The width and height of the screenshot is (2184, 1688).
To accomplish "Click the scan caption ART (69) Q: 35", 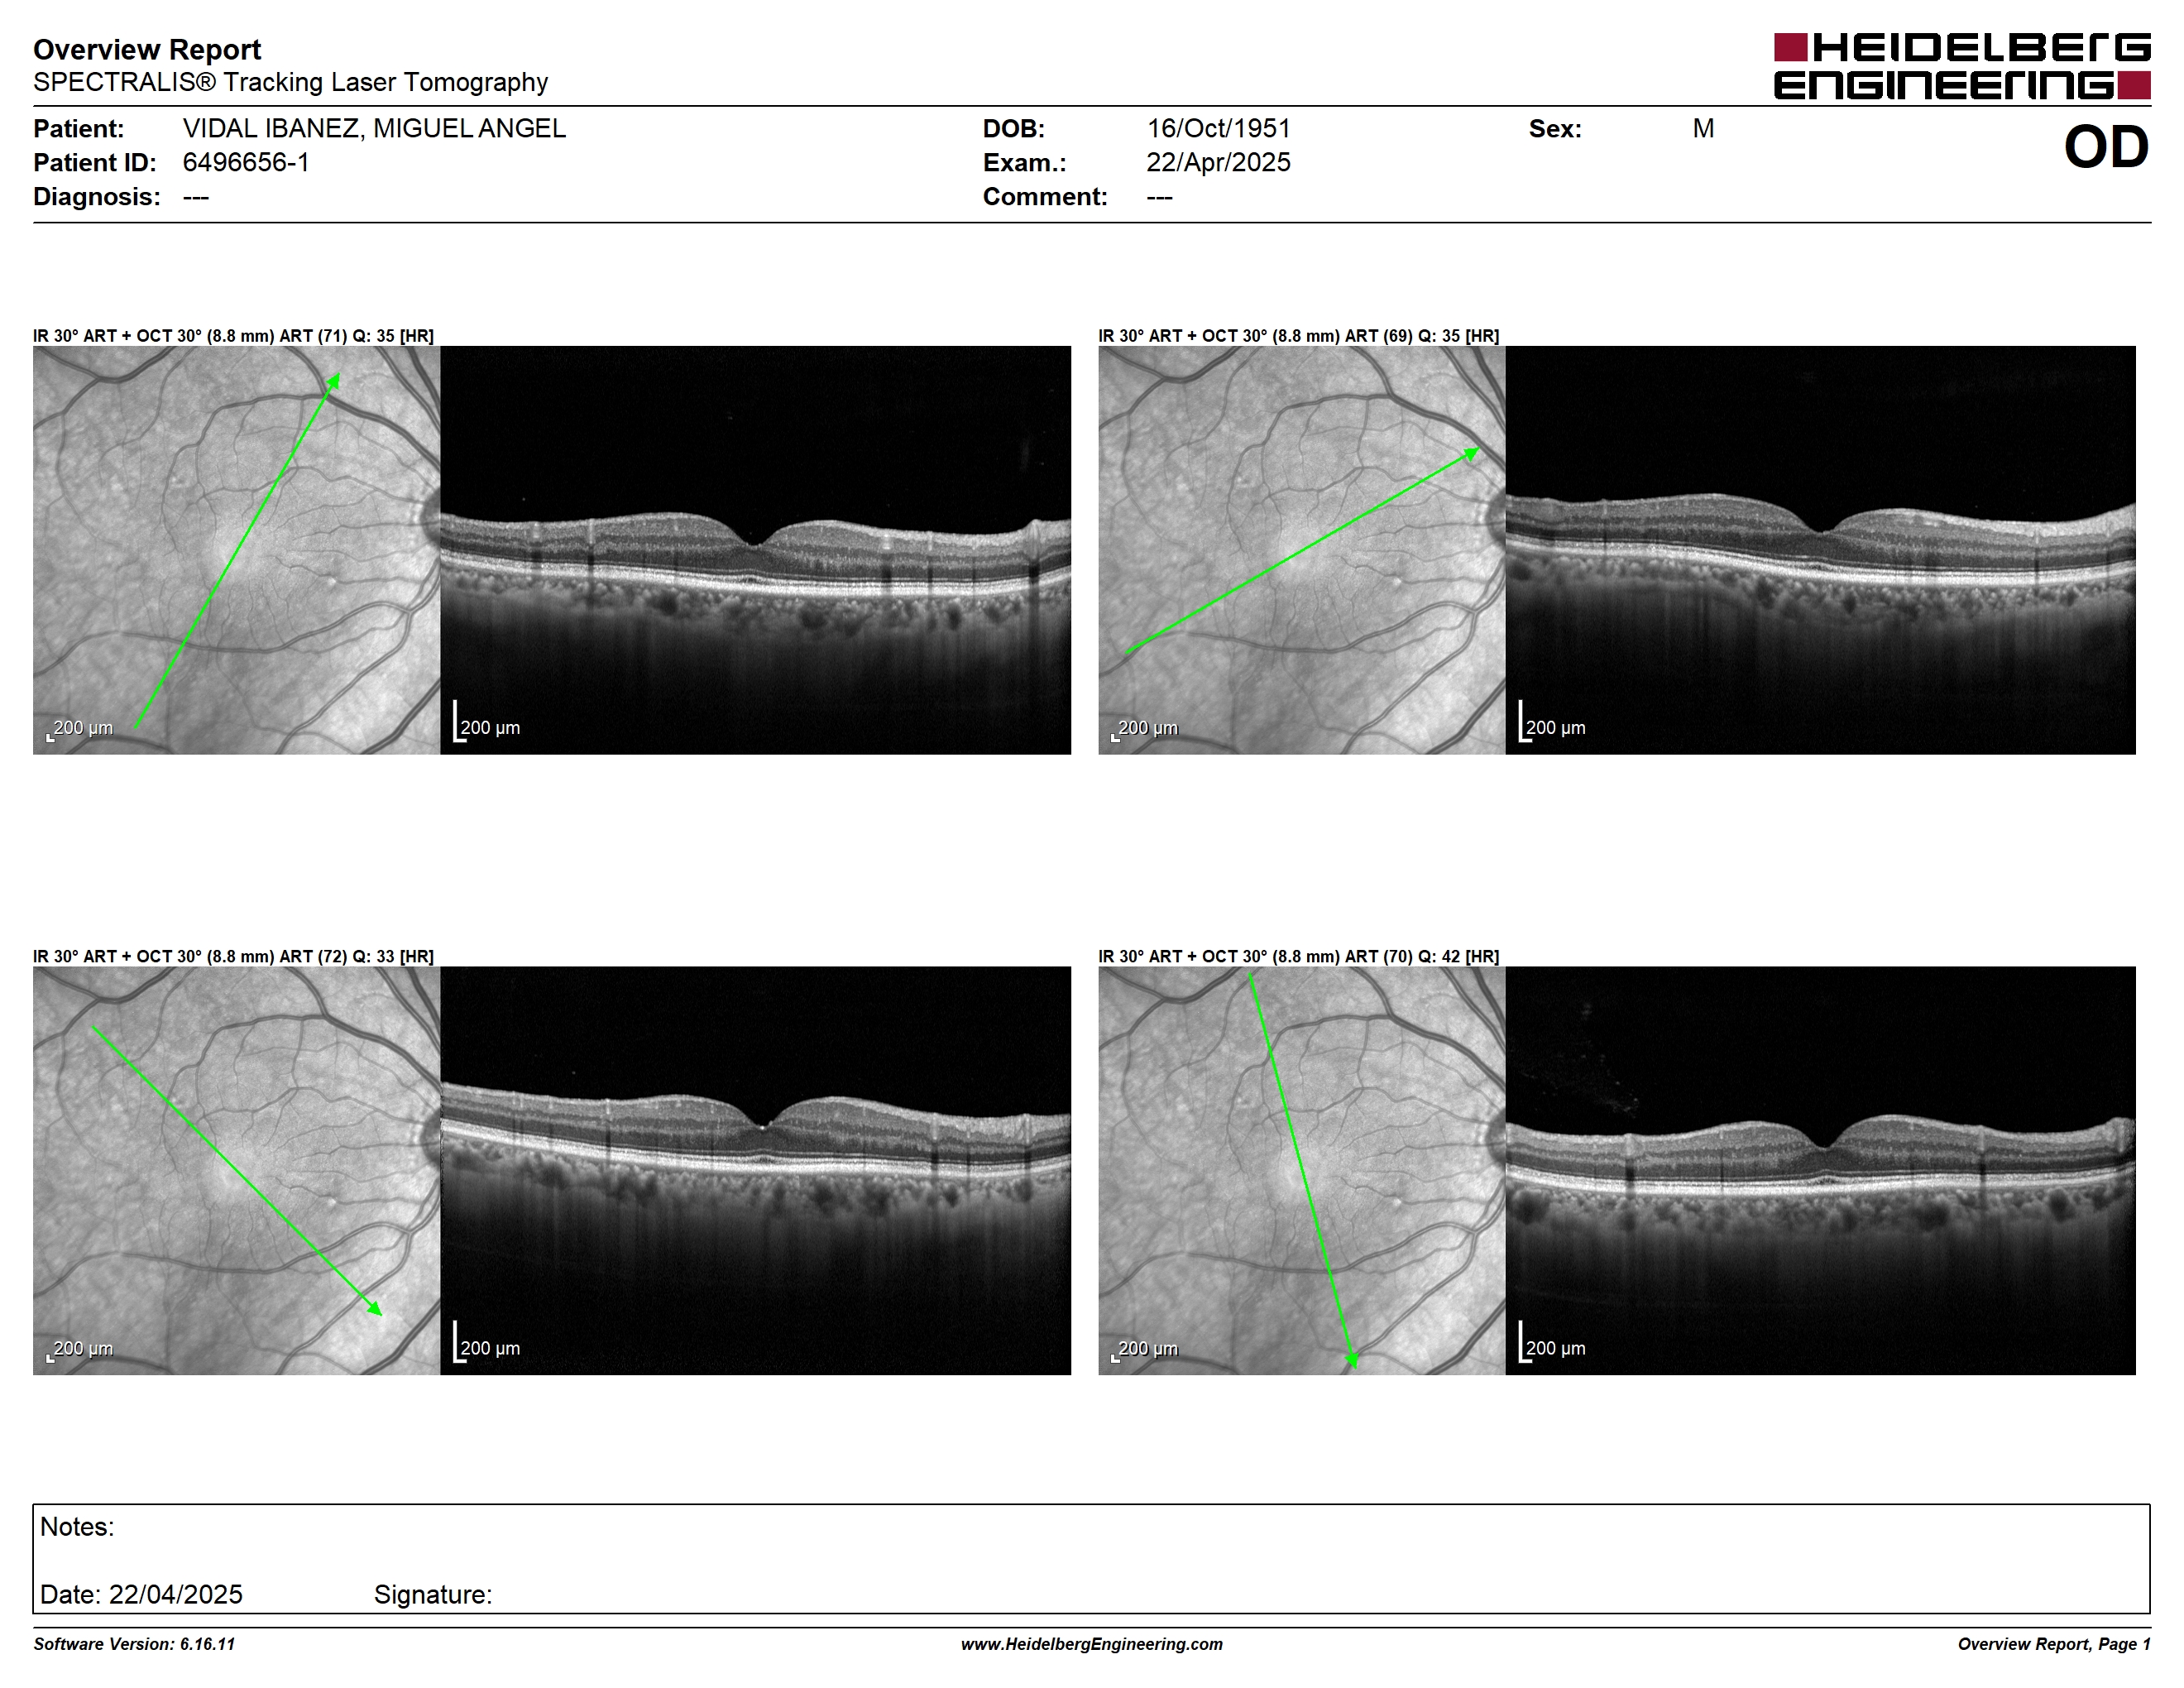I will (1299, 336).
